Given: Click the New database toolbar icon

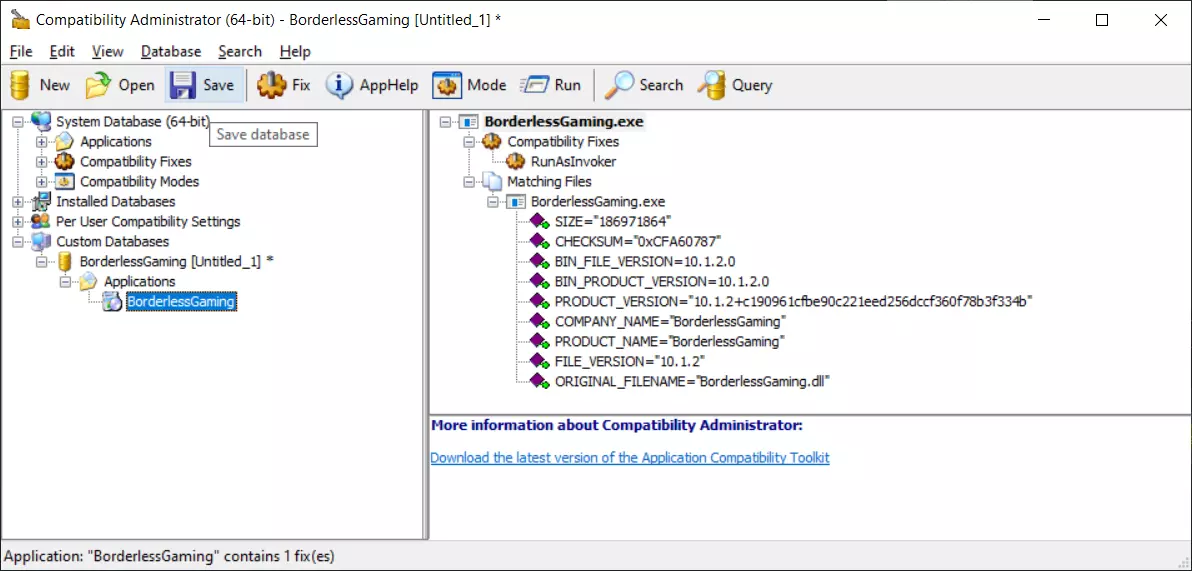Looking at the screenshot, I should tap(20, 85).
